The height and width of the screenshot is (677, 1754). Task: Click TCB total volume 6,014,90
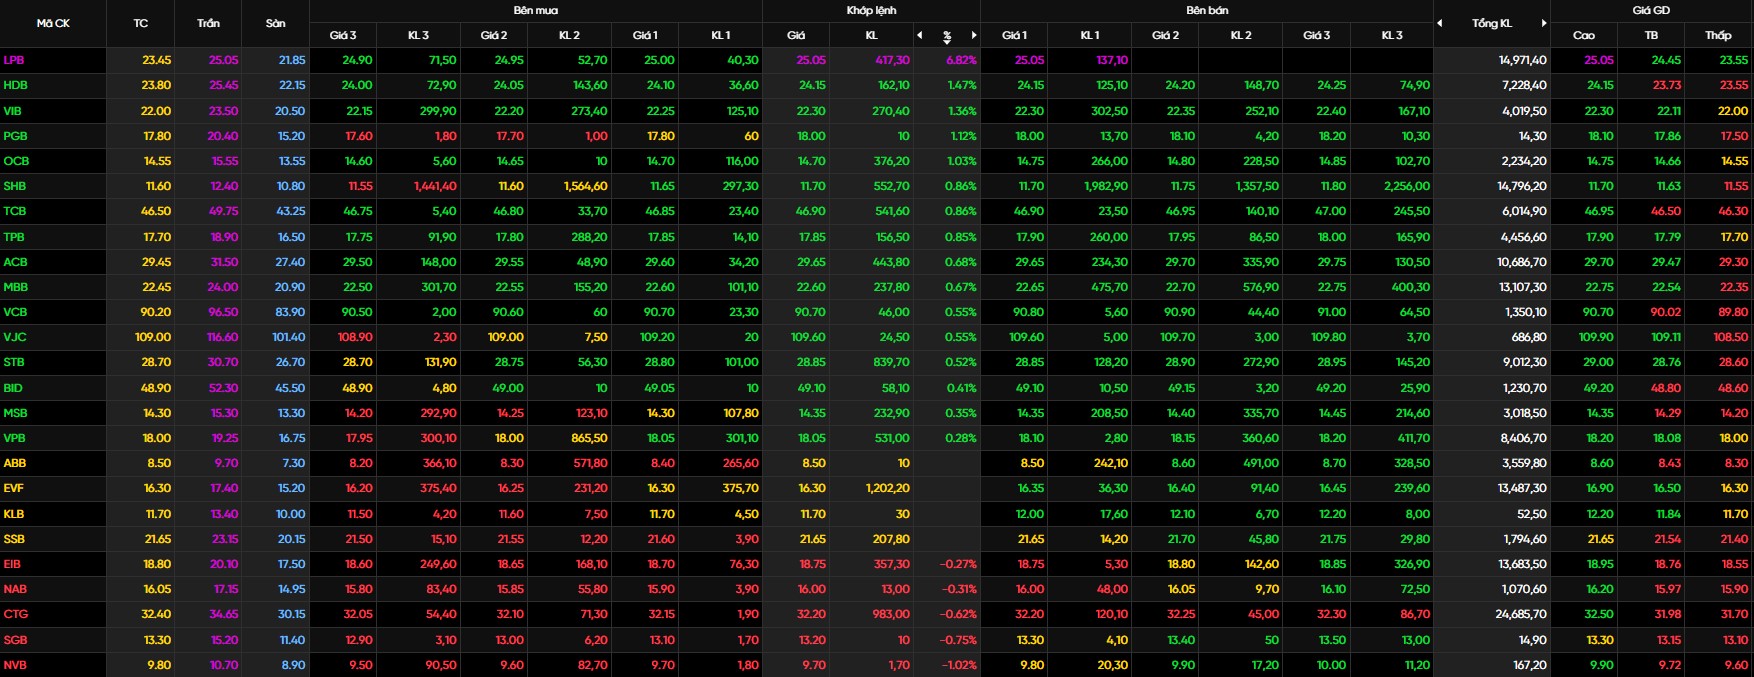pos(1524,211)
